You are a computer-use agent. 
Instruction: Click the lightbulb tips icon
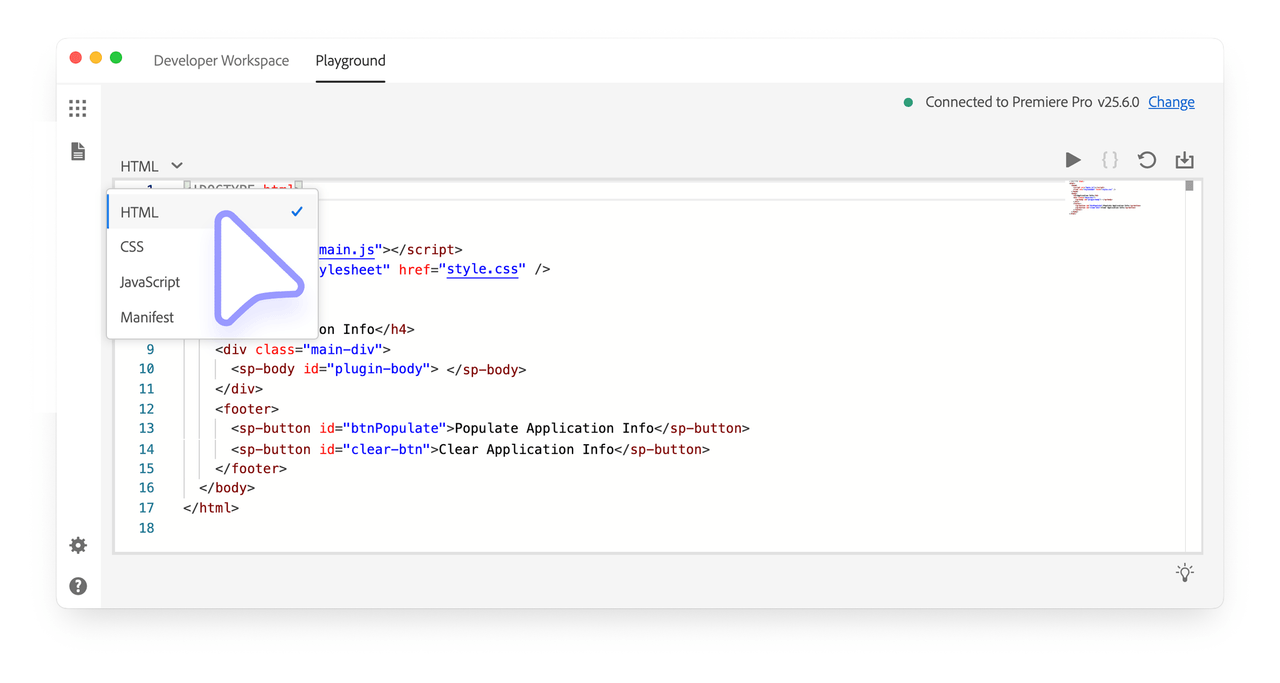(1184, 572)
